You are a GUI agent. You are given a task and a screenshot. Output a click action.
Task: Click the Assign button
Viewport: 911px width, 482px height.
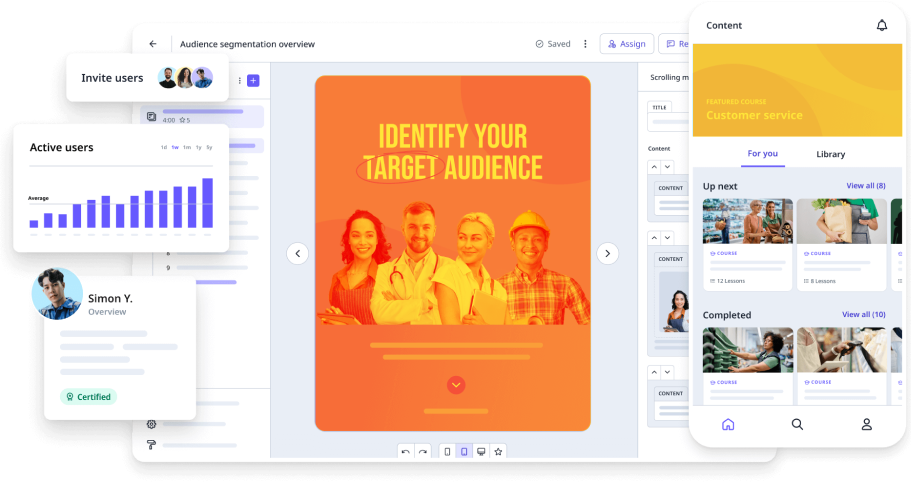[x=626, y=44]
